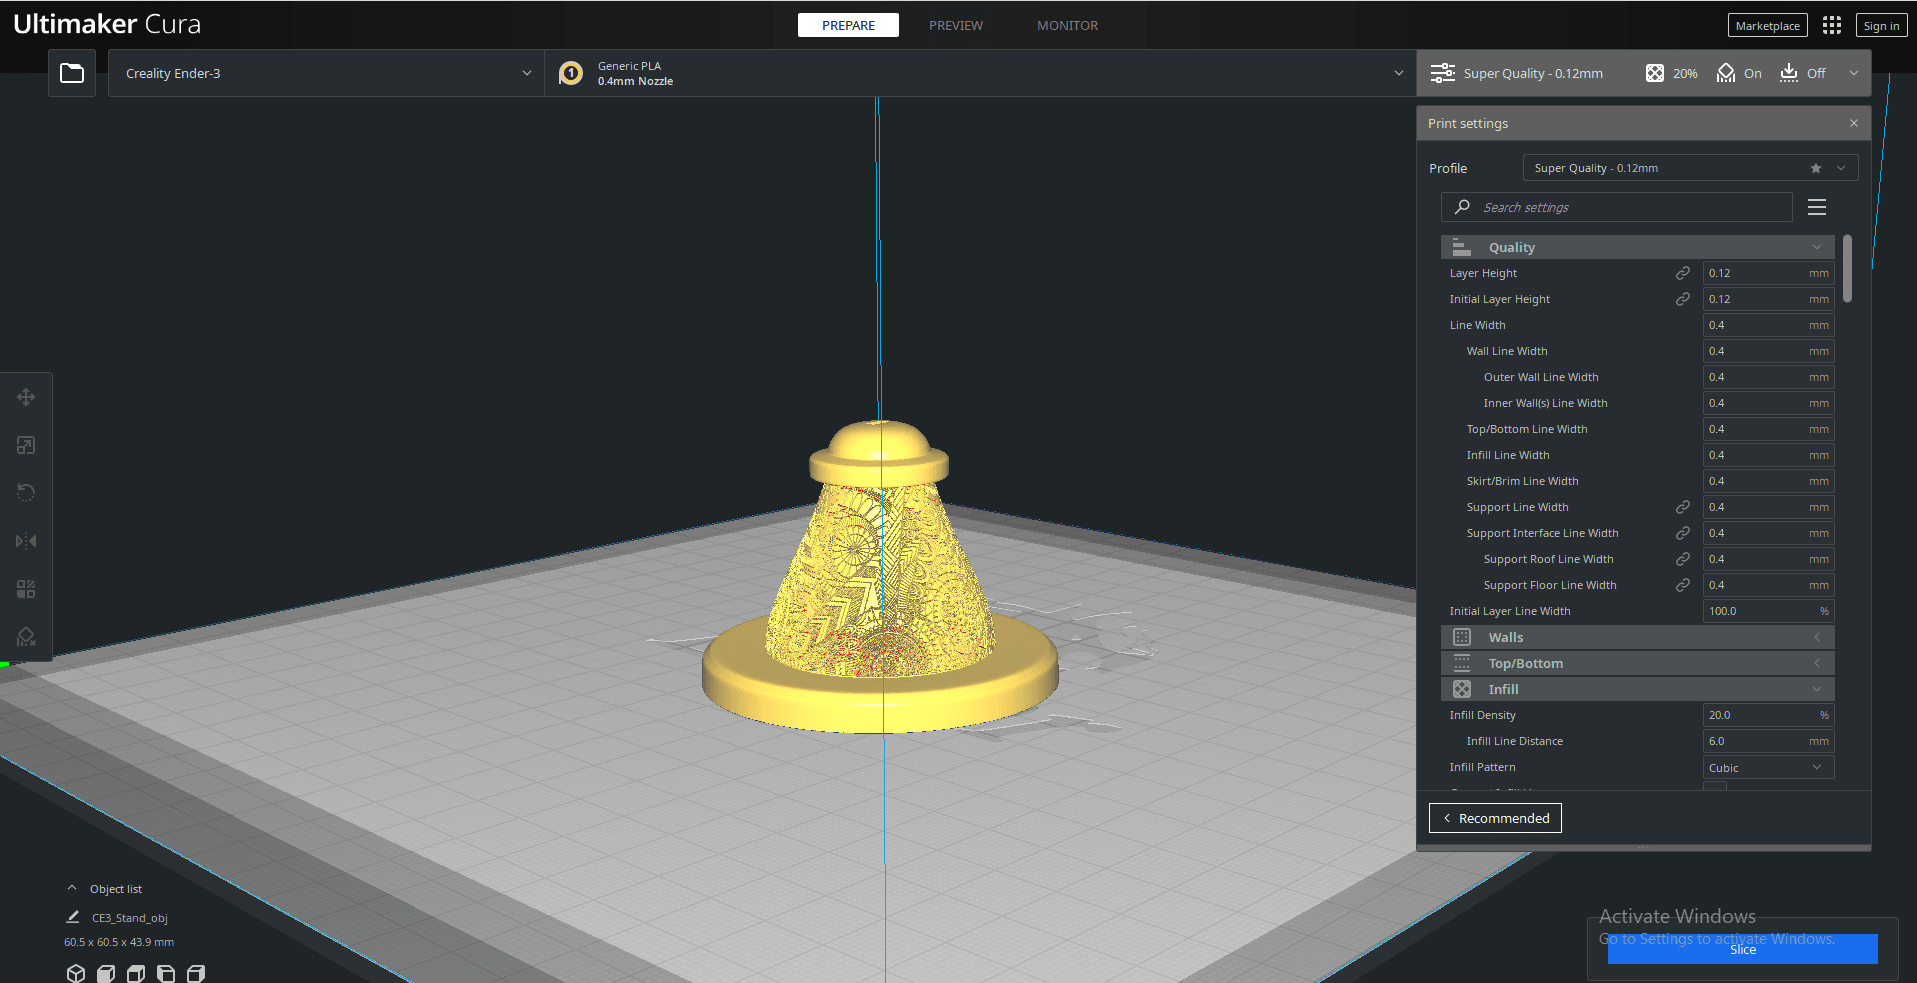Expand the Walls settings section
1917x983 pixels.
click(x=1637, y=637)
